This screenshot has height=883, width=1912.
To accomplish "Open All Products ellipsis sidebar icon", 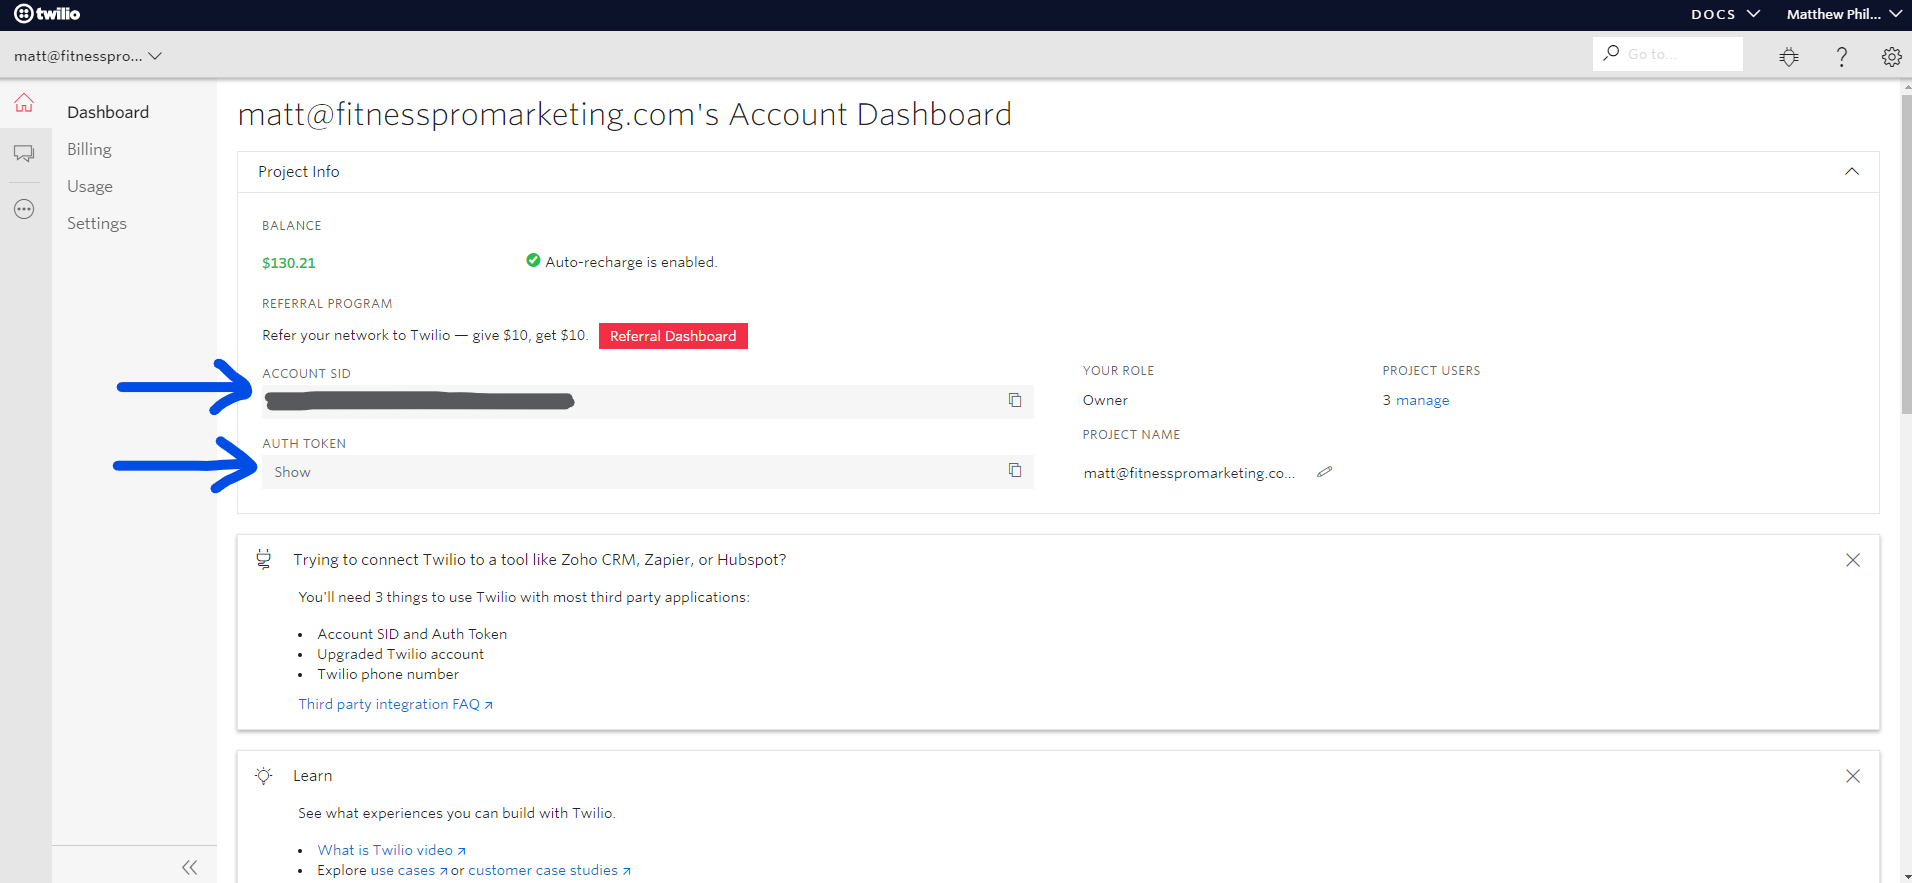I will tap(24, 209).
